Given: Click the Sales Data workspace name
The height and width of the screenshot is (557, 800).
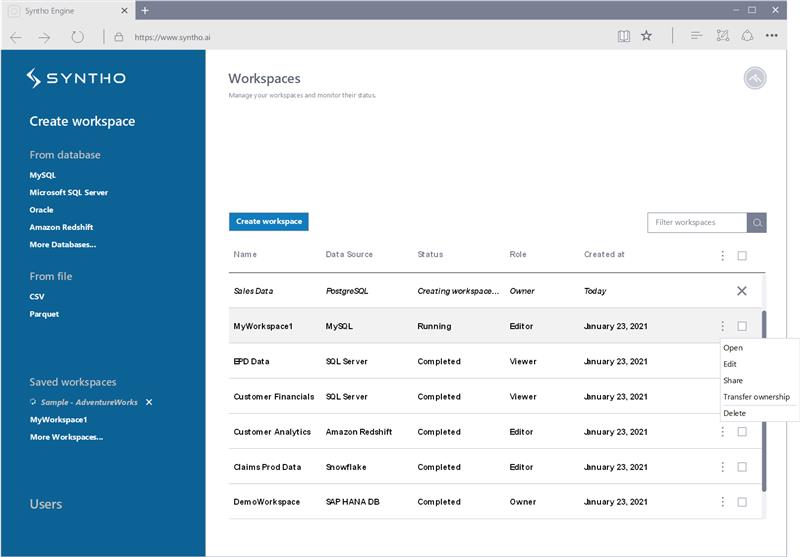Looking at the screenshot, I should point(253,291).
